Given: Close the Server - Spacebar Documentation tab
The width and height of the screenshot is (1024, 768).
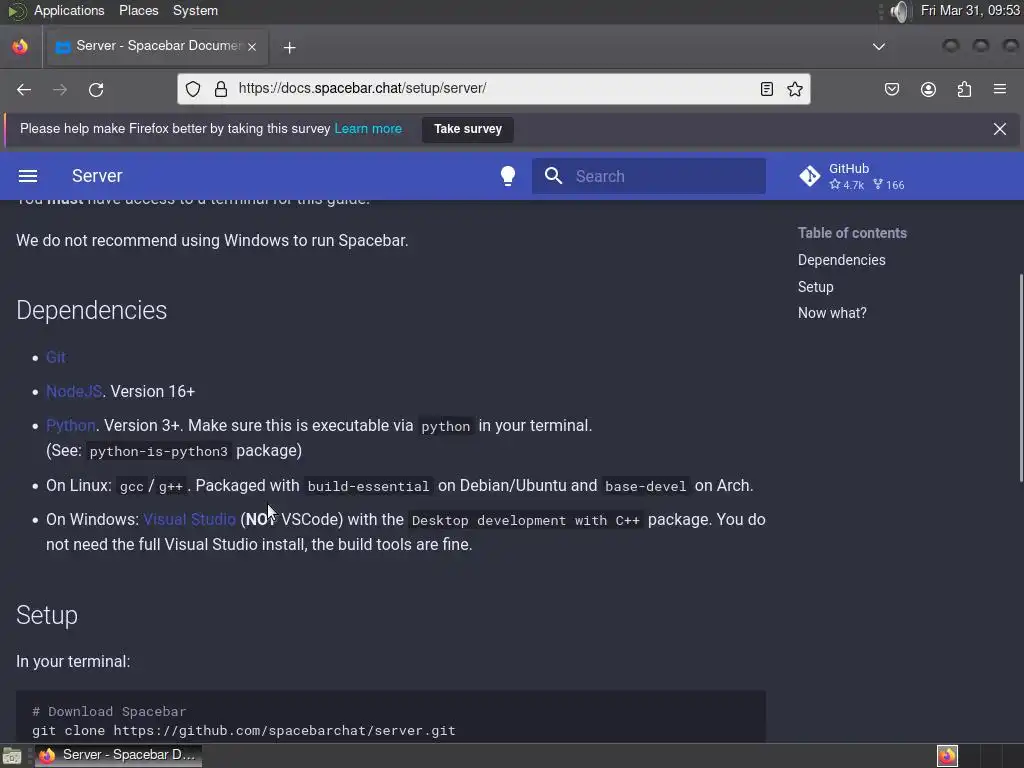Looking at the screenshot, I should (x=252, y=47).
